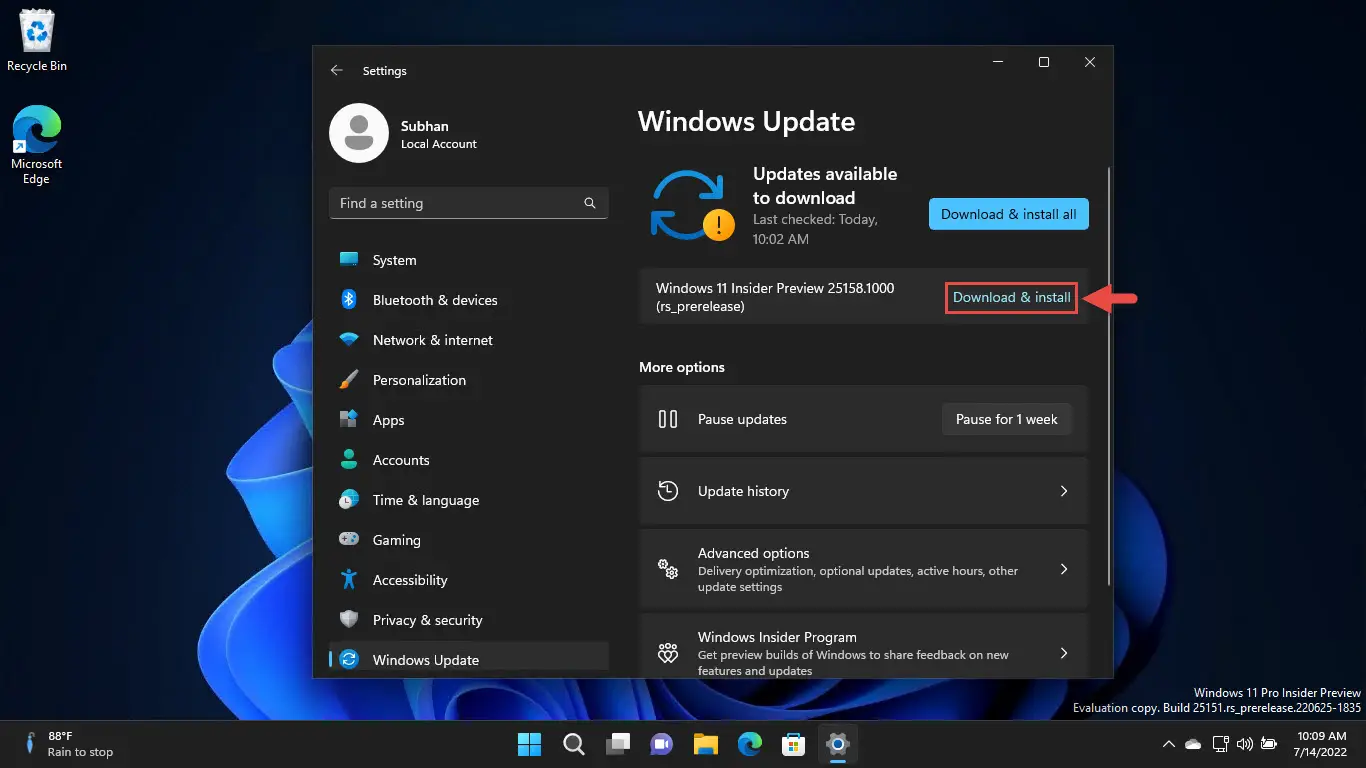Open network, volume and battery quick settings
Screen dimensions: 1366x768
coord(1244,744)
